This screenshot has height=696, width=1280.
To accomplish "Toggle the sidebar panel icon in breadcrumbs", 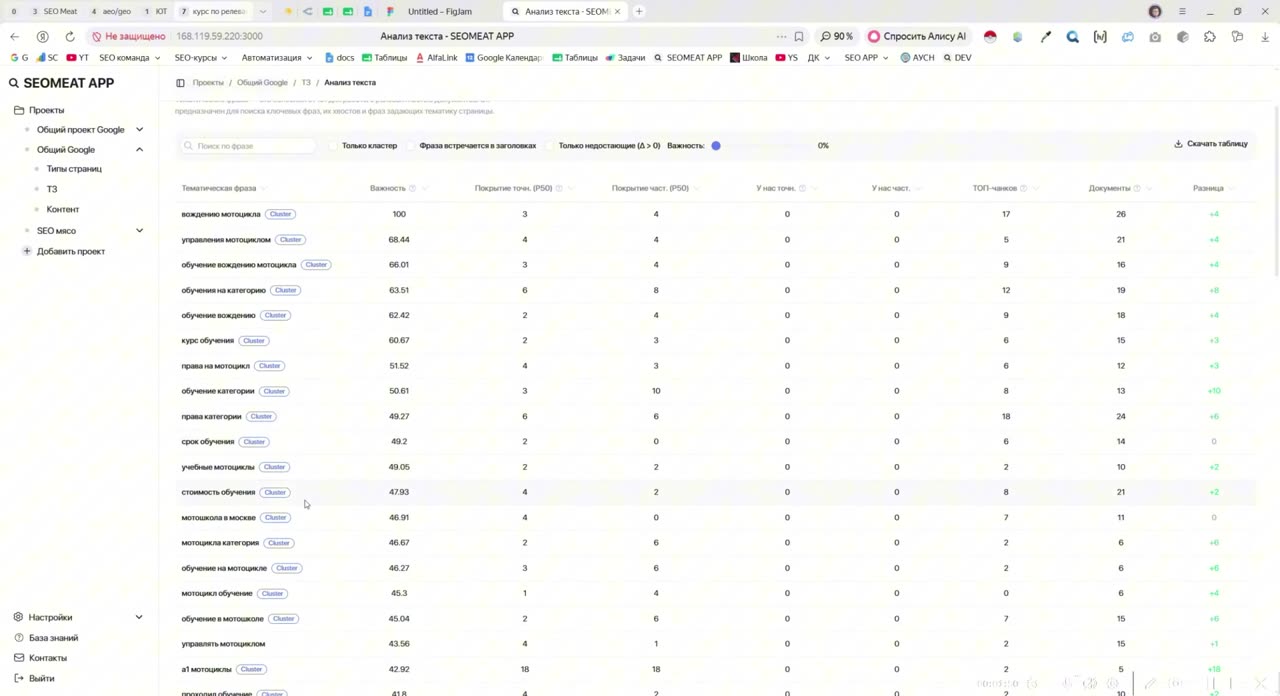I will 180,83.
